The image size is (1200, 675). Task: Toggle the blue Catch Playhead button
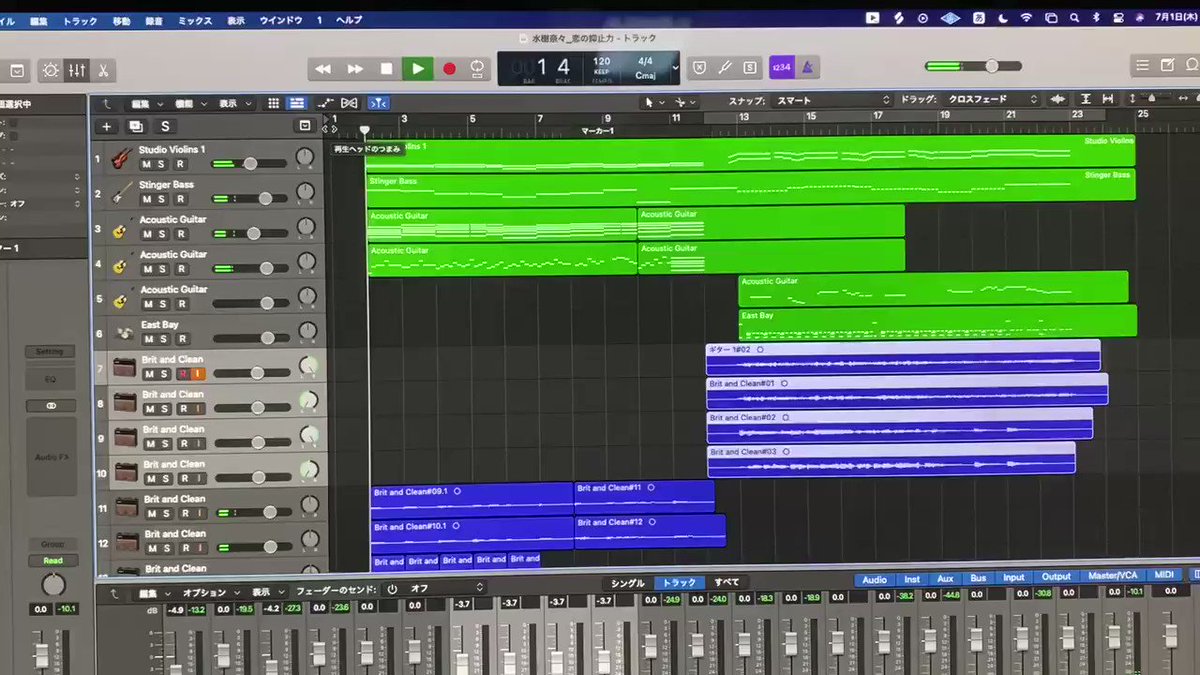click(378, 103)
